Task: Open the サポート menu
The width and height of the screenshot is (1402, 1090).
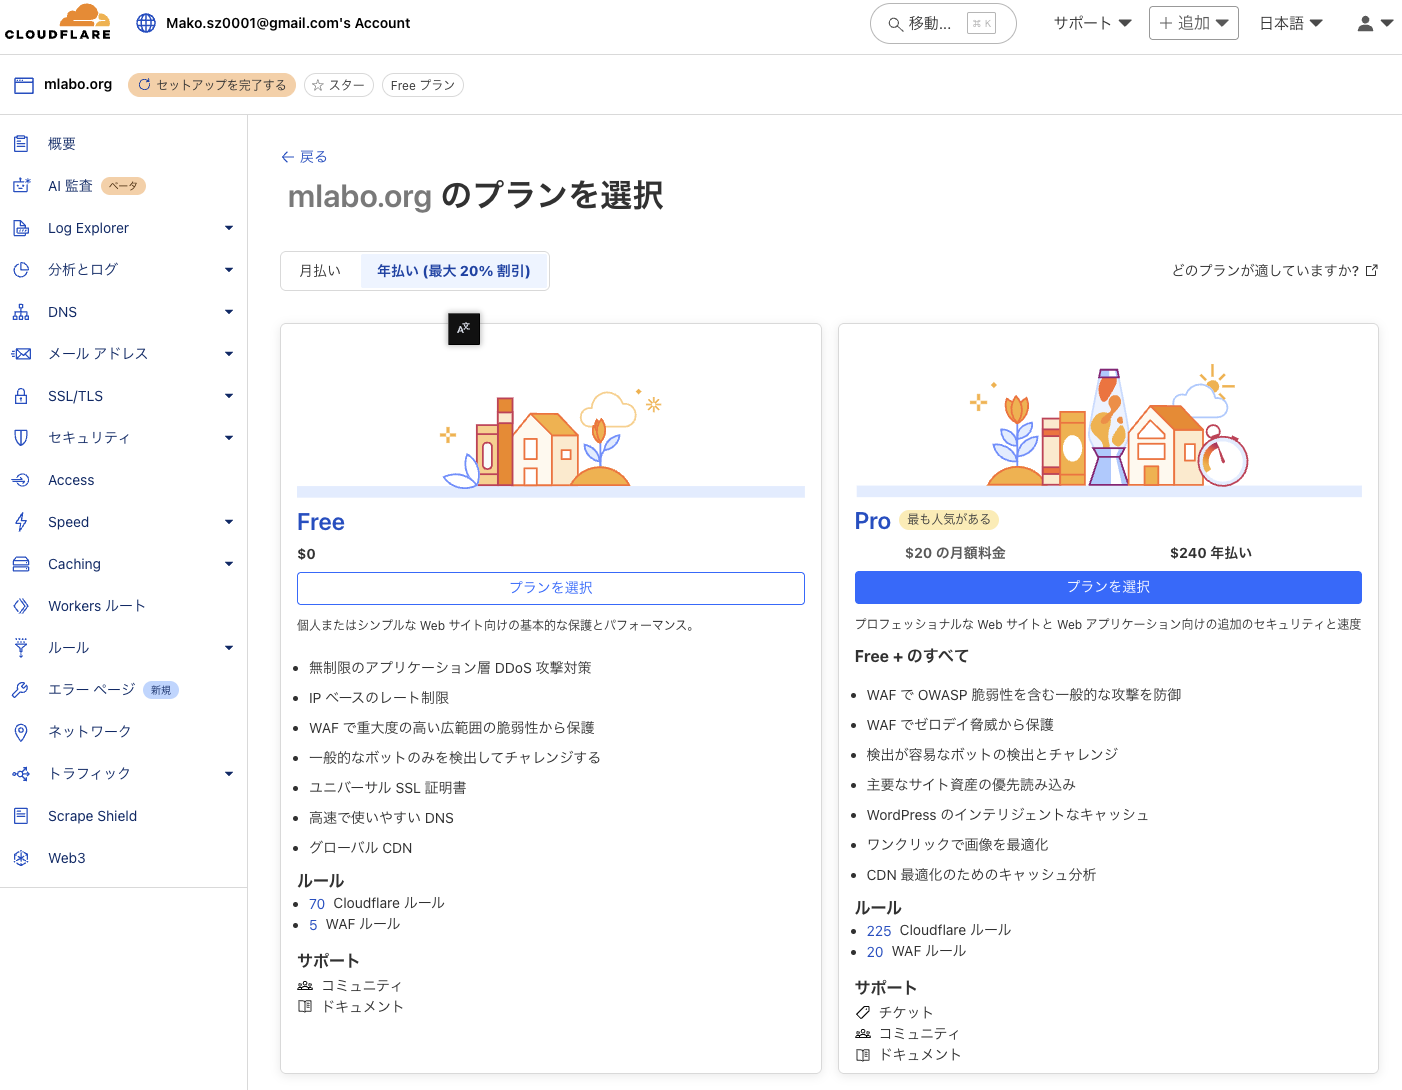Action: (1090, 22)
